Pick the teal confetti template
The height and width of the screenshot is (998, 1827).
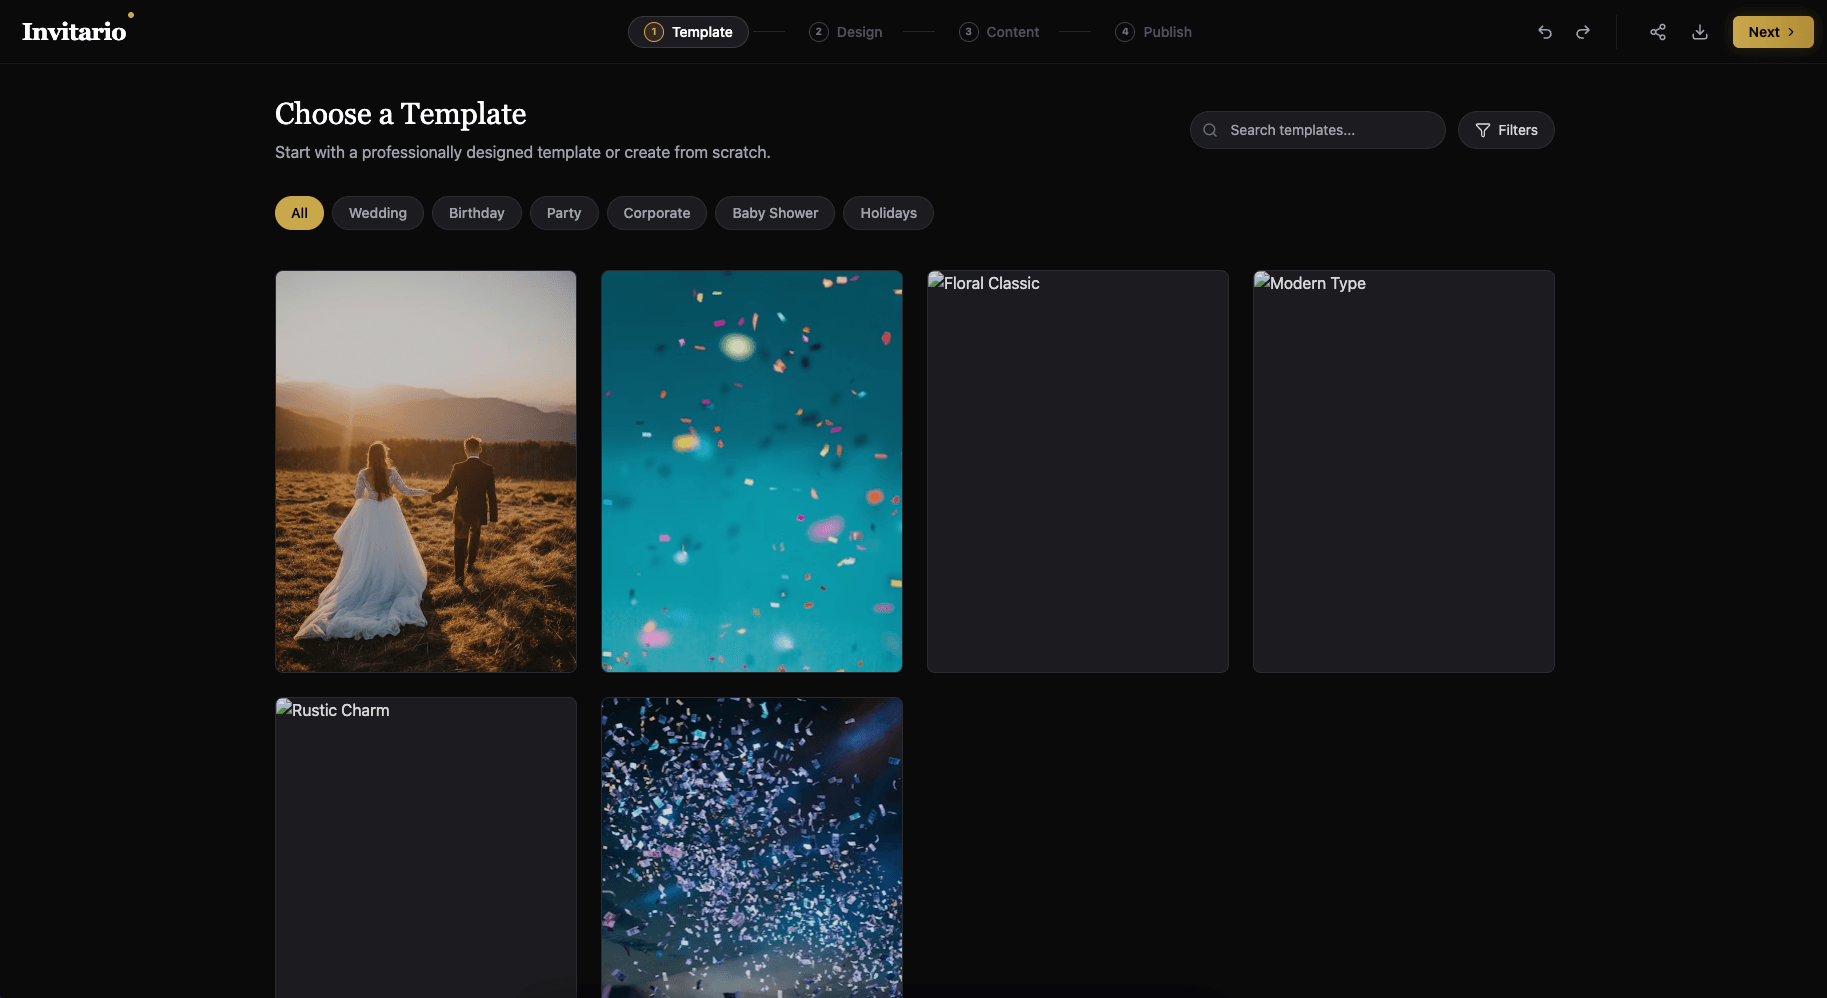(752, 471)
